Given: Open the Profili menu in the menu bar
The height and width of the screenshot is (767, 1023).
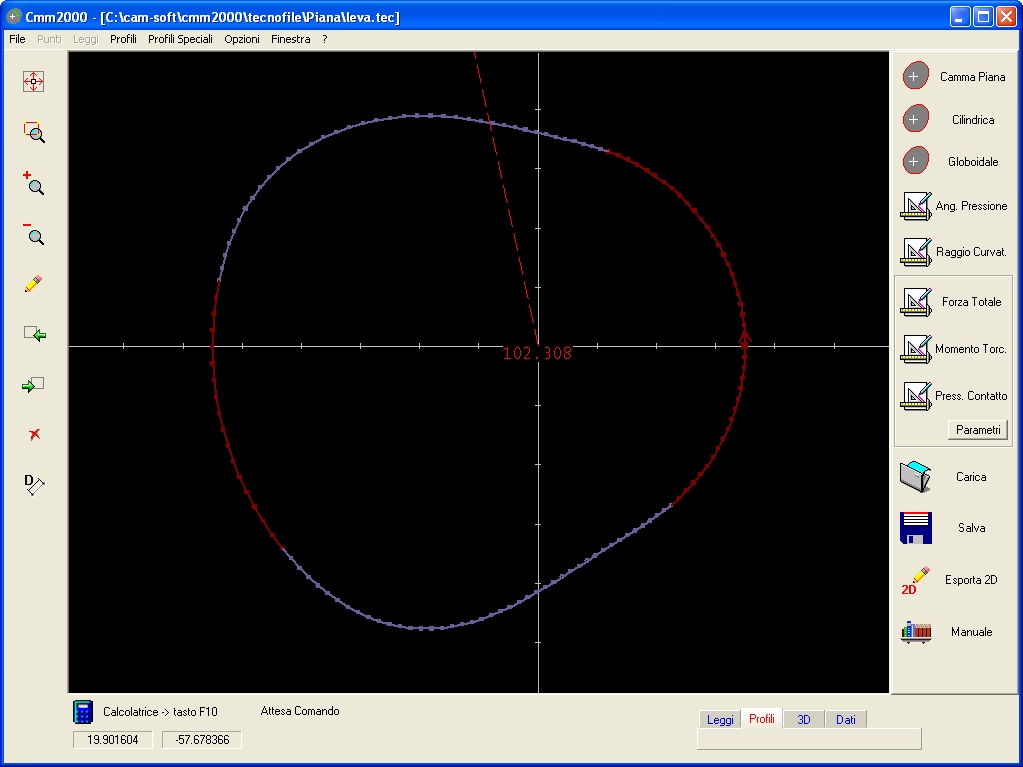Looking at the screenshot, I should pos(123,39).
